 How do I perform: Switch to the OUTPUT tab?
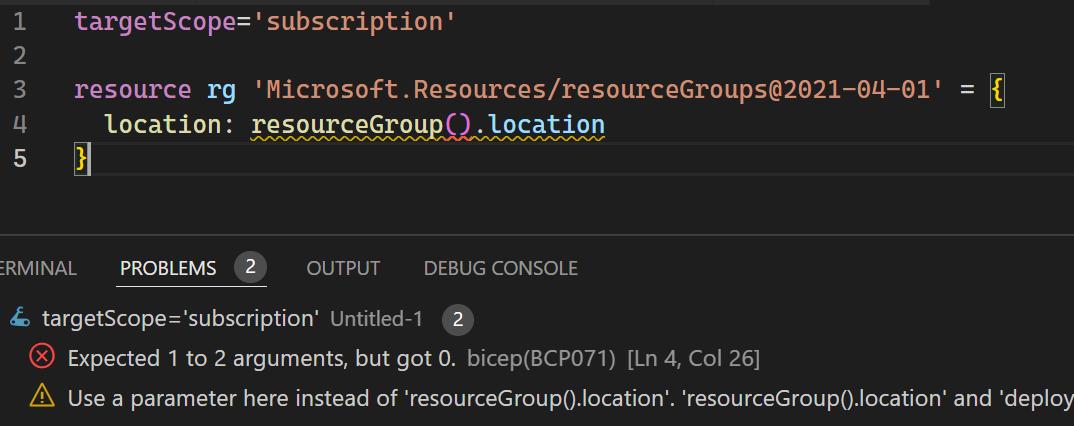pos(343,268)
